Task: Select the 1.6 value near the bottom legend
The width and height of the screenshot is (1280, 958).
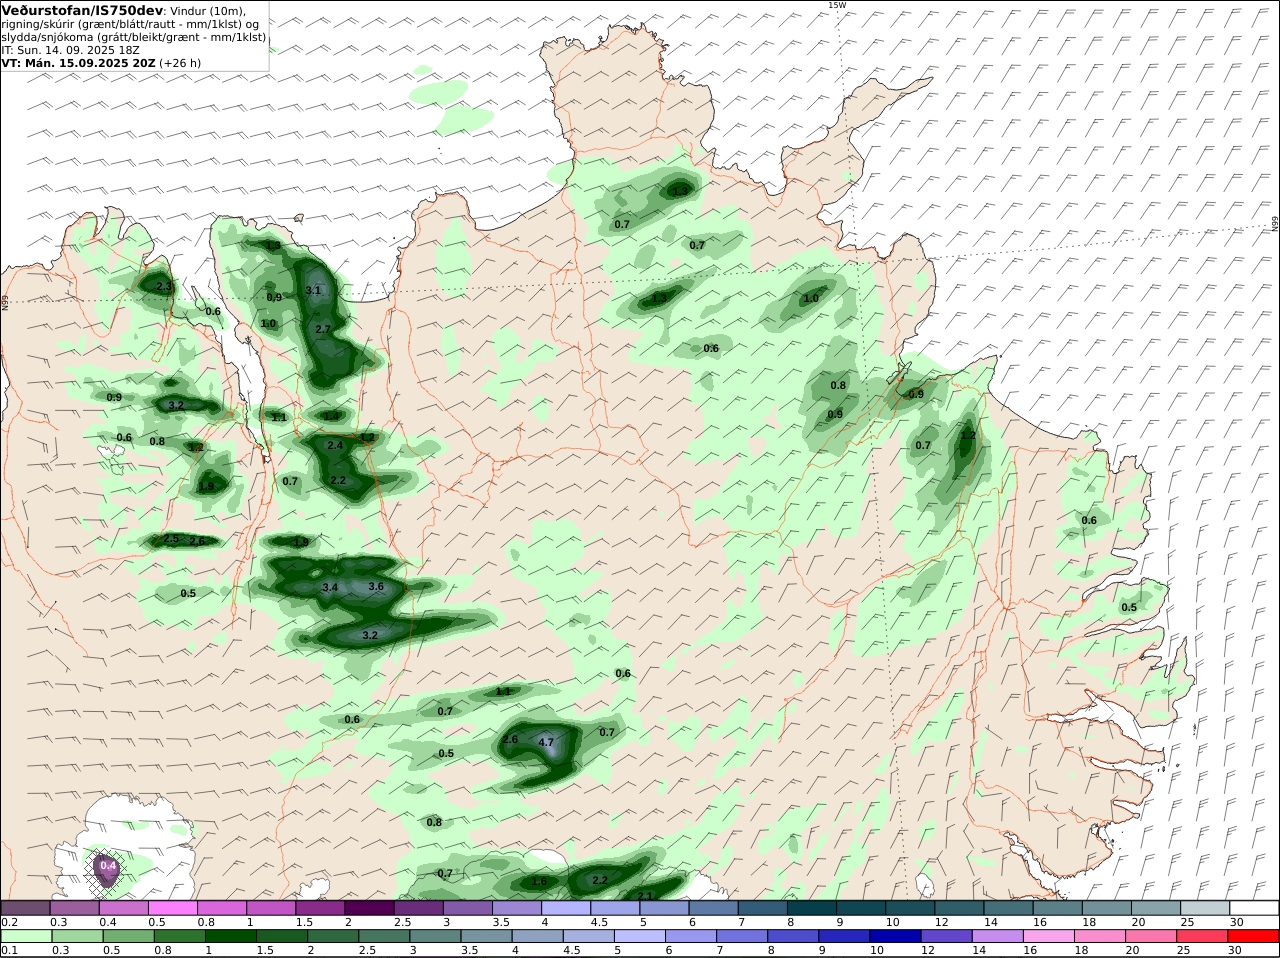Action: click(x=539, y=882)
